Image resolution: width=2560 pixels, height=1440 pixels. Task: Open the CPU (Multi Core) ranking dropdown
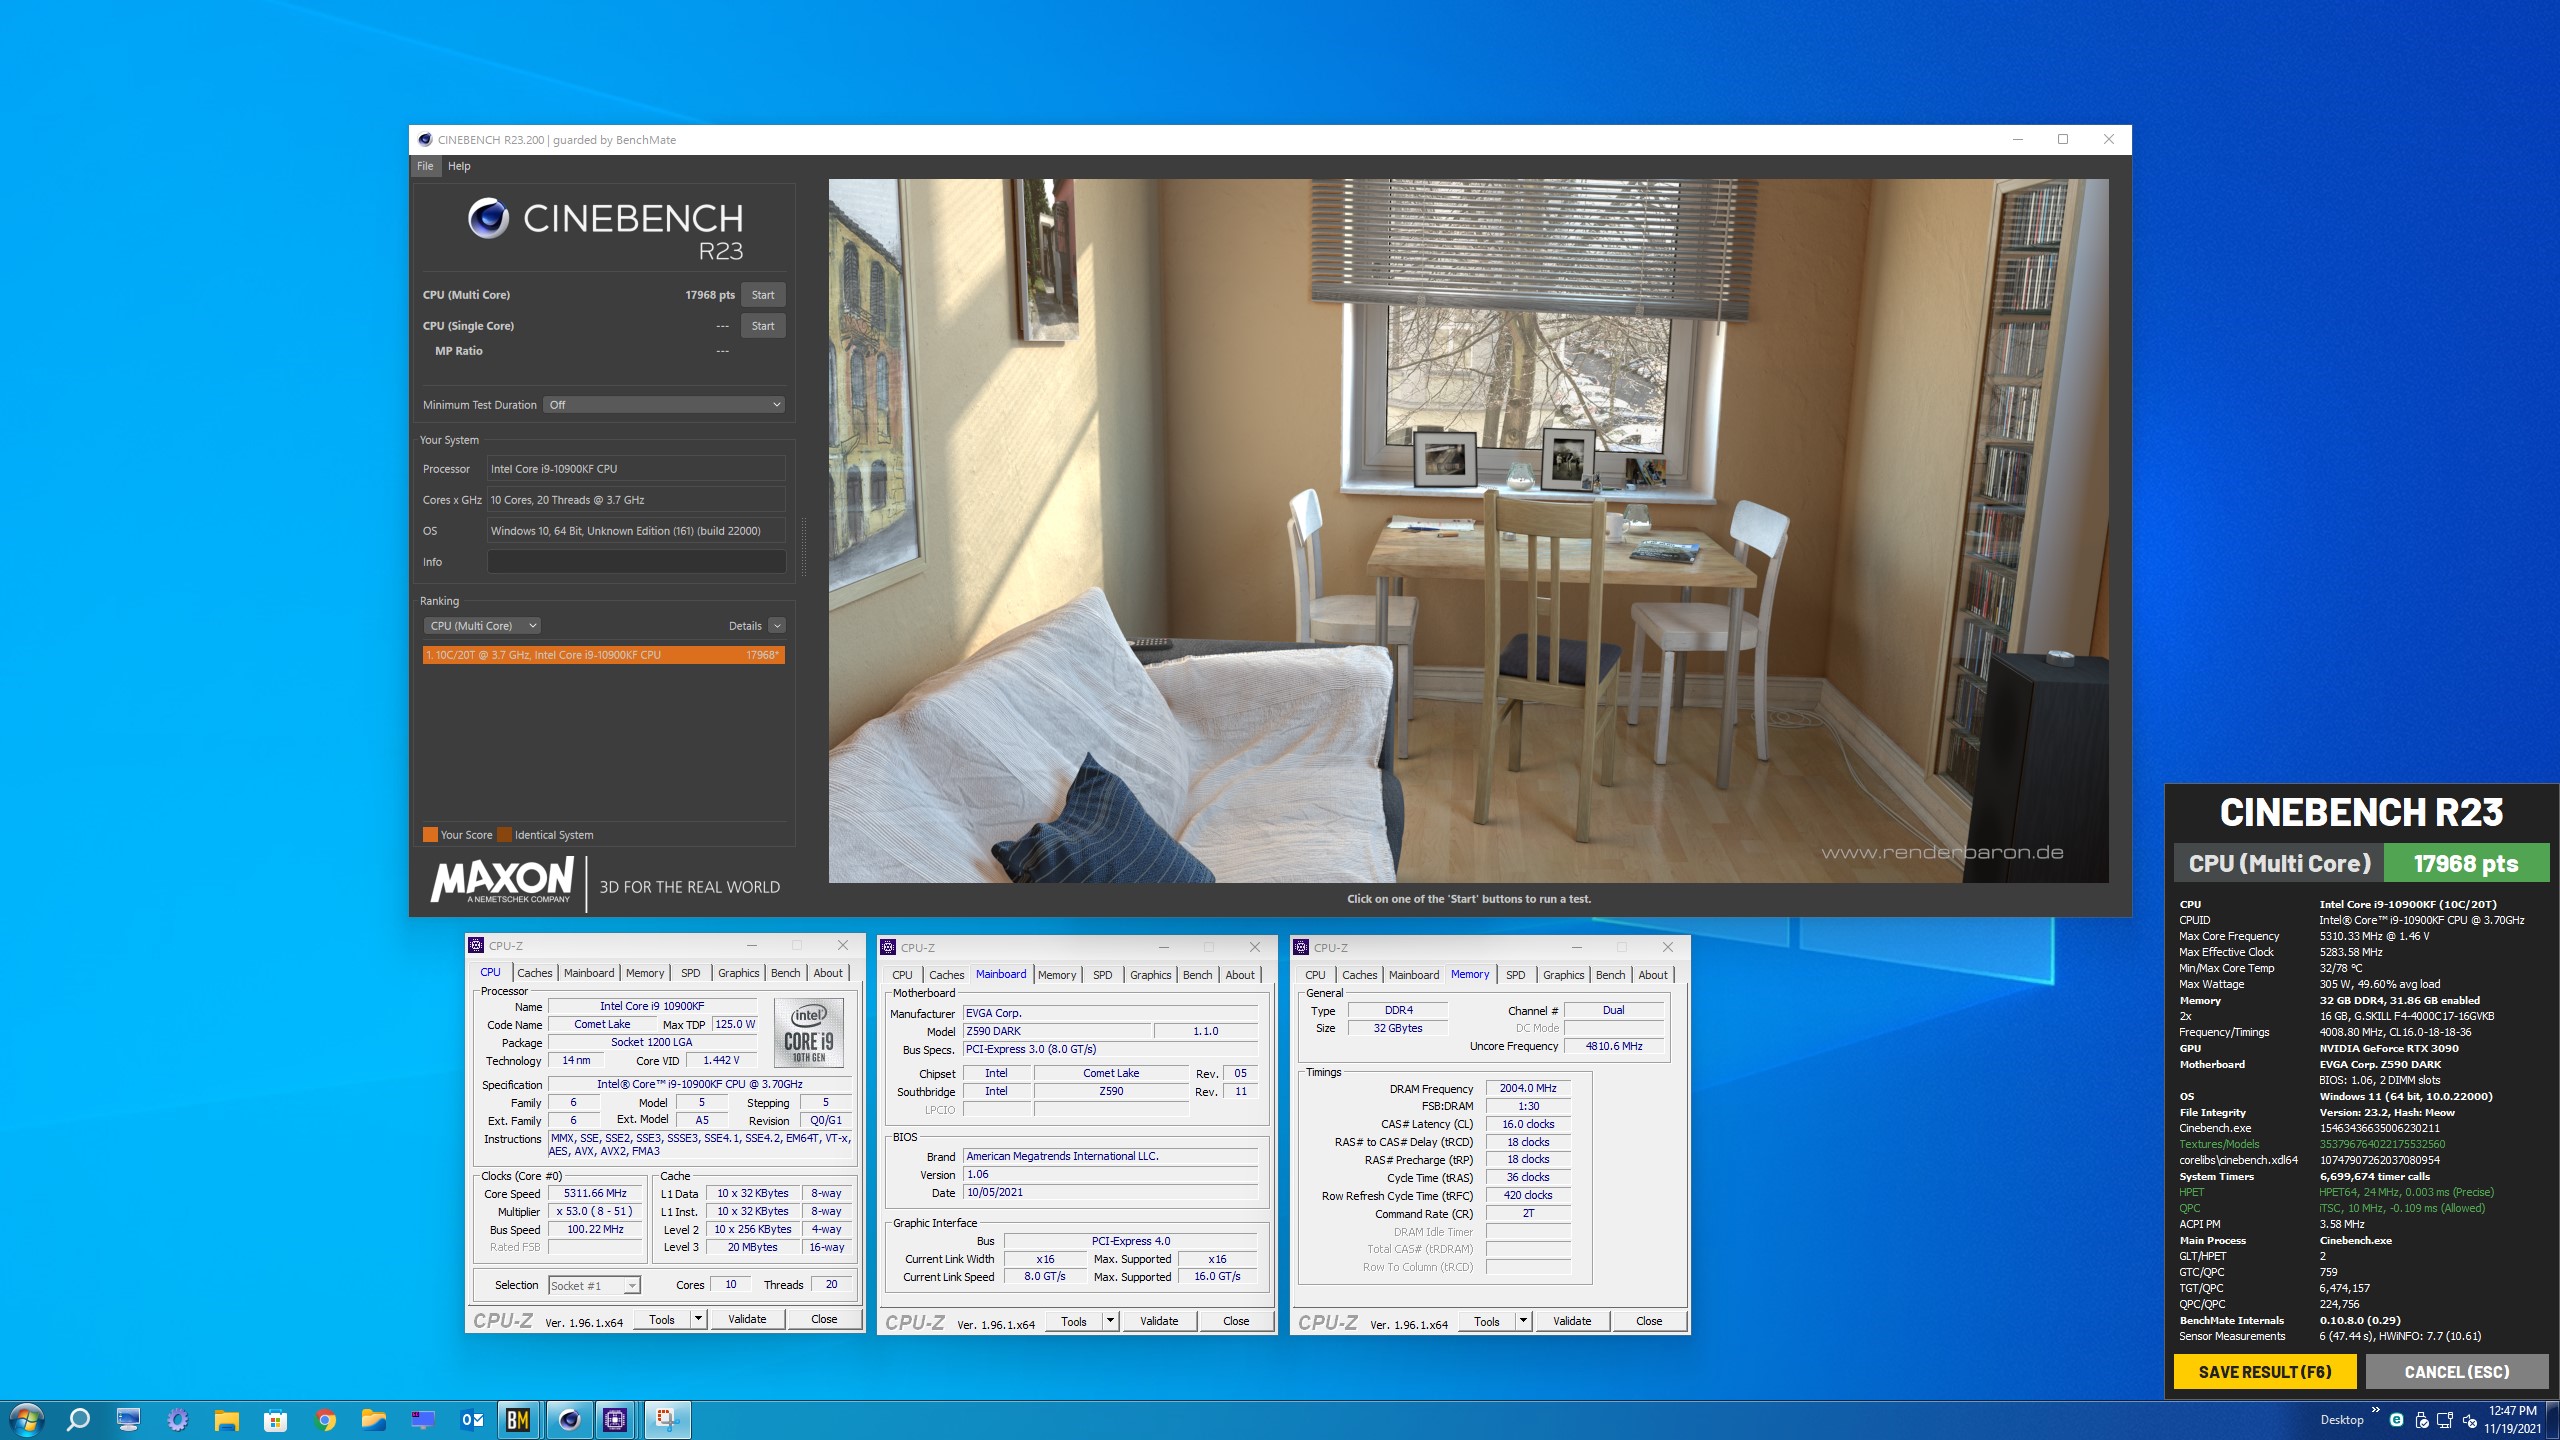pos(483,626)
